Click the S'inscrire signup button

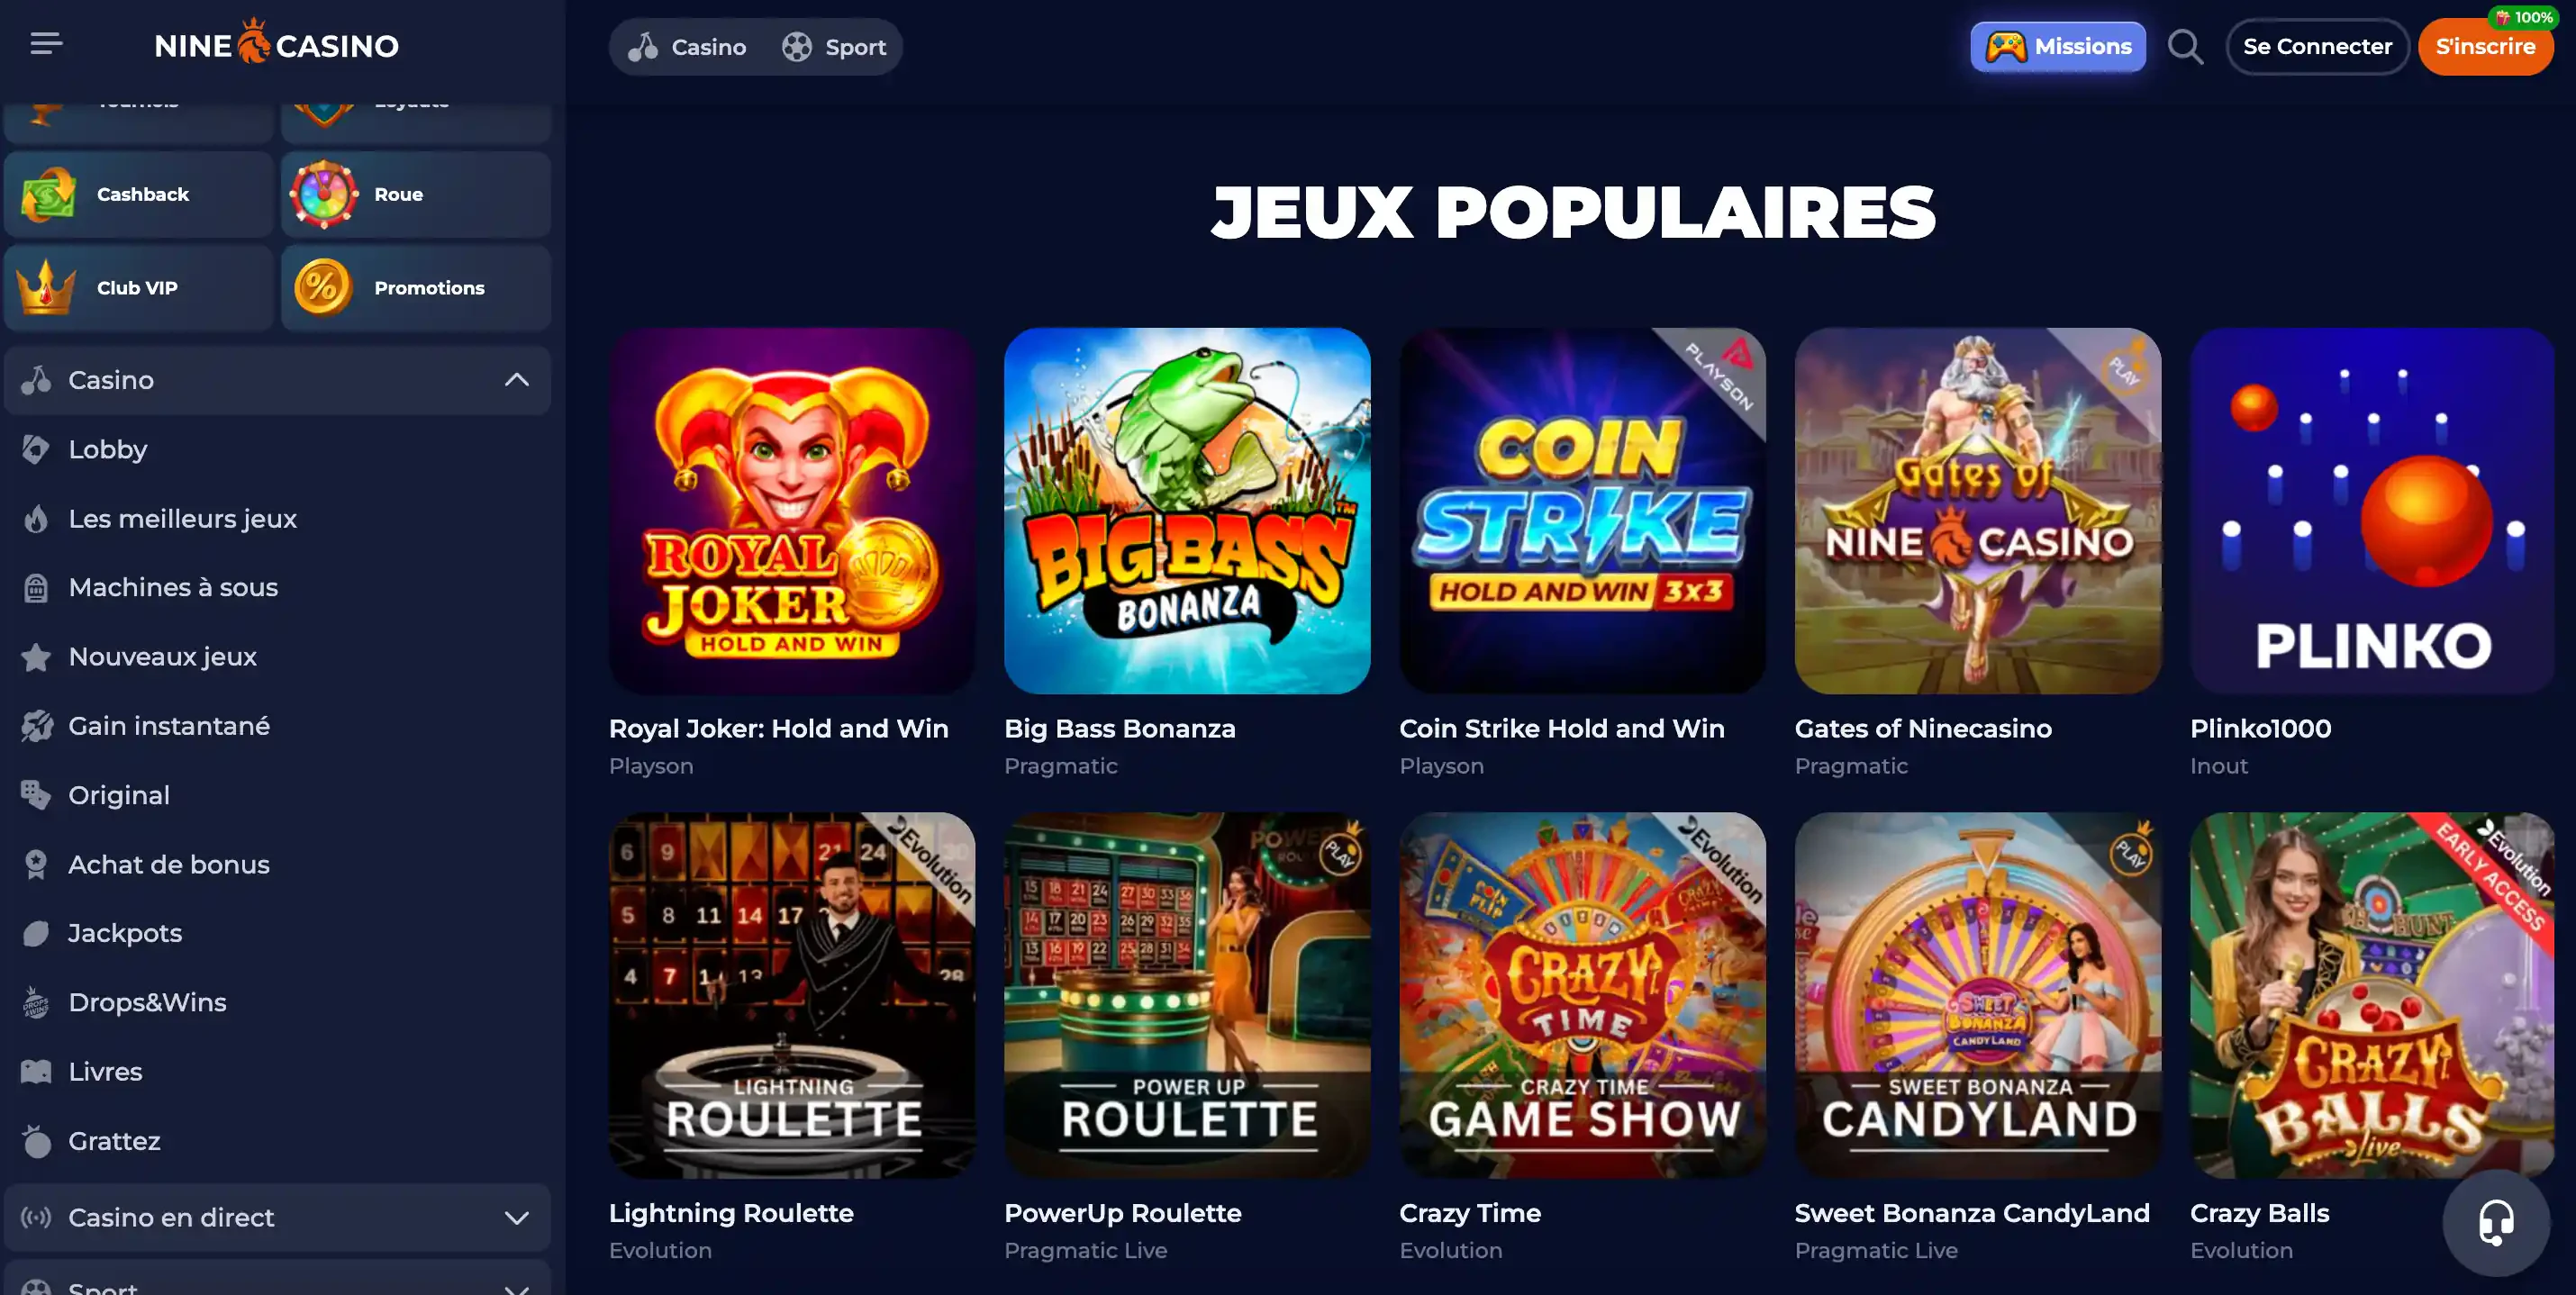[2484, 47]
